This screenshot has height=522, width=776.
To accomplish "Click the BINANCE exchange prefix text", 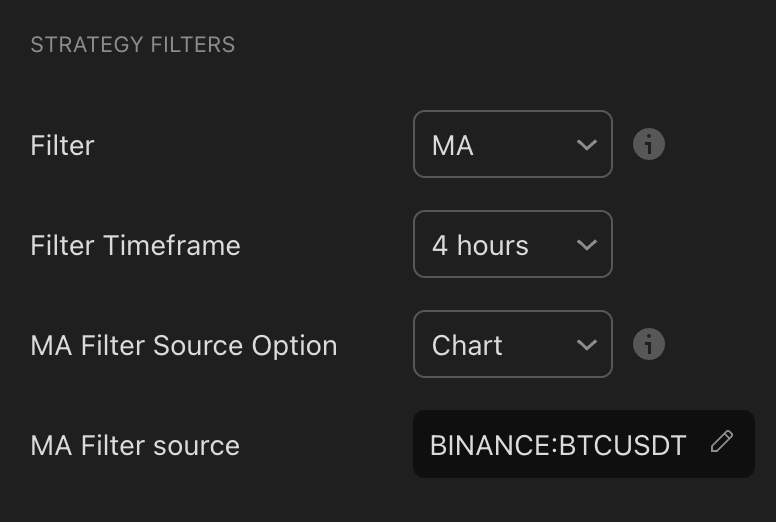I will click(490, 445).
